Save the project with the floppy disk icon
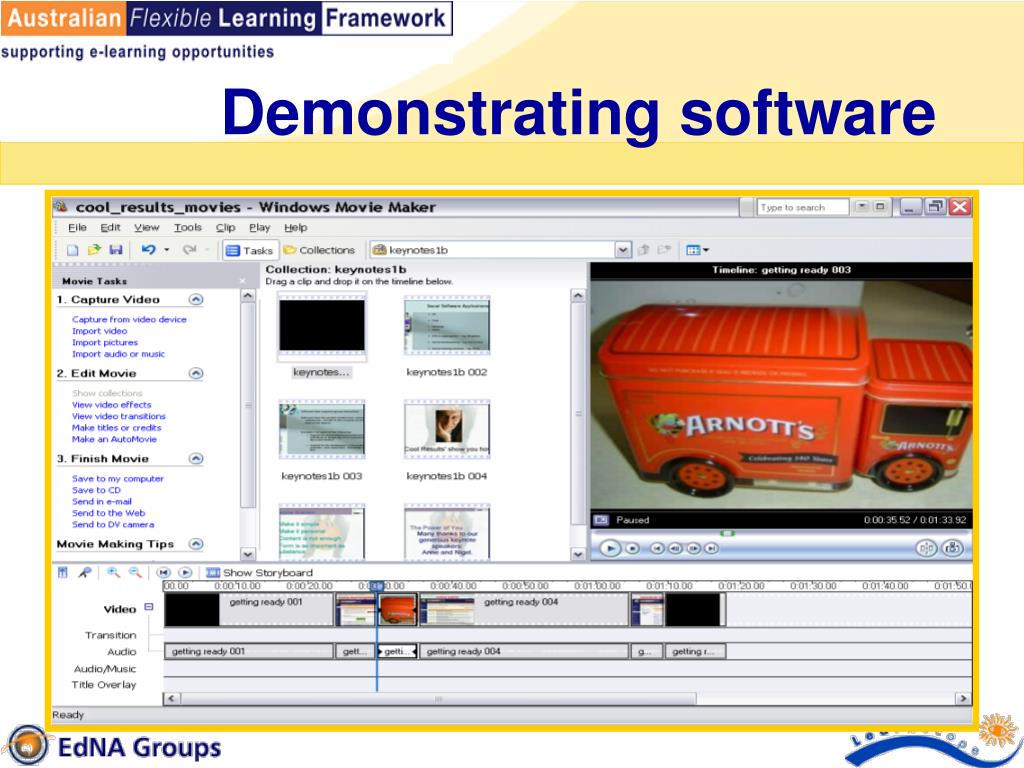Screen dimensions: 1024x768 (x=116, y=250)
